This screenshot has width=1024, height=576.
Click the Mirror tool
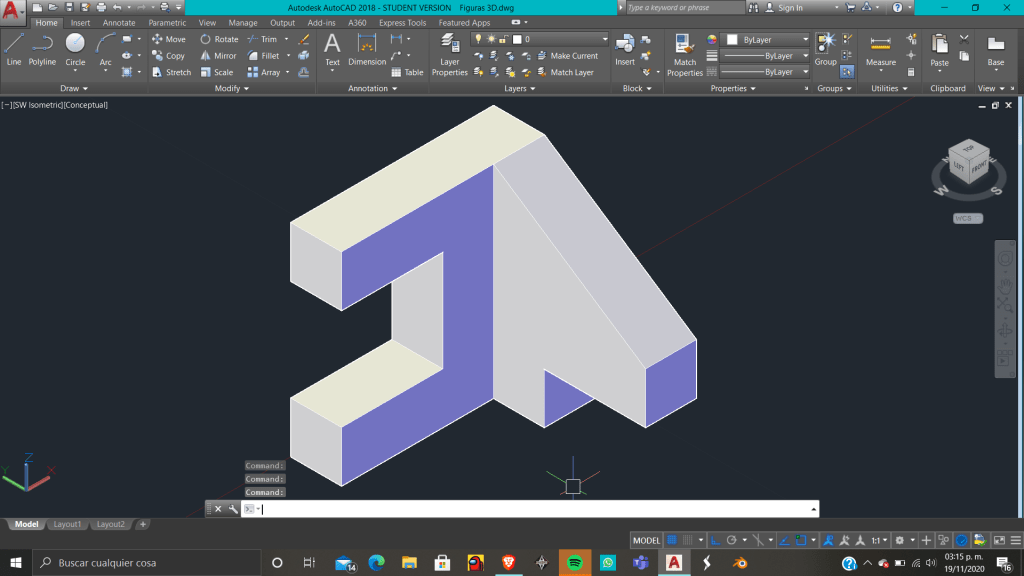218,56
